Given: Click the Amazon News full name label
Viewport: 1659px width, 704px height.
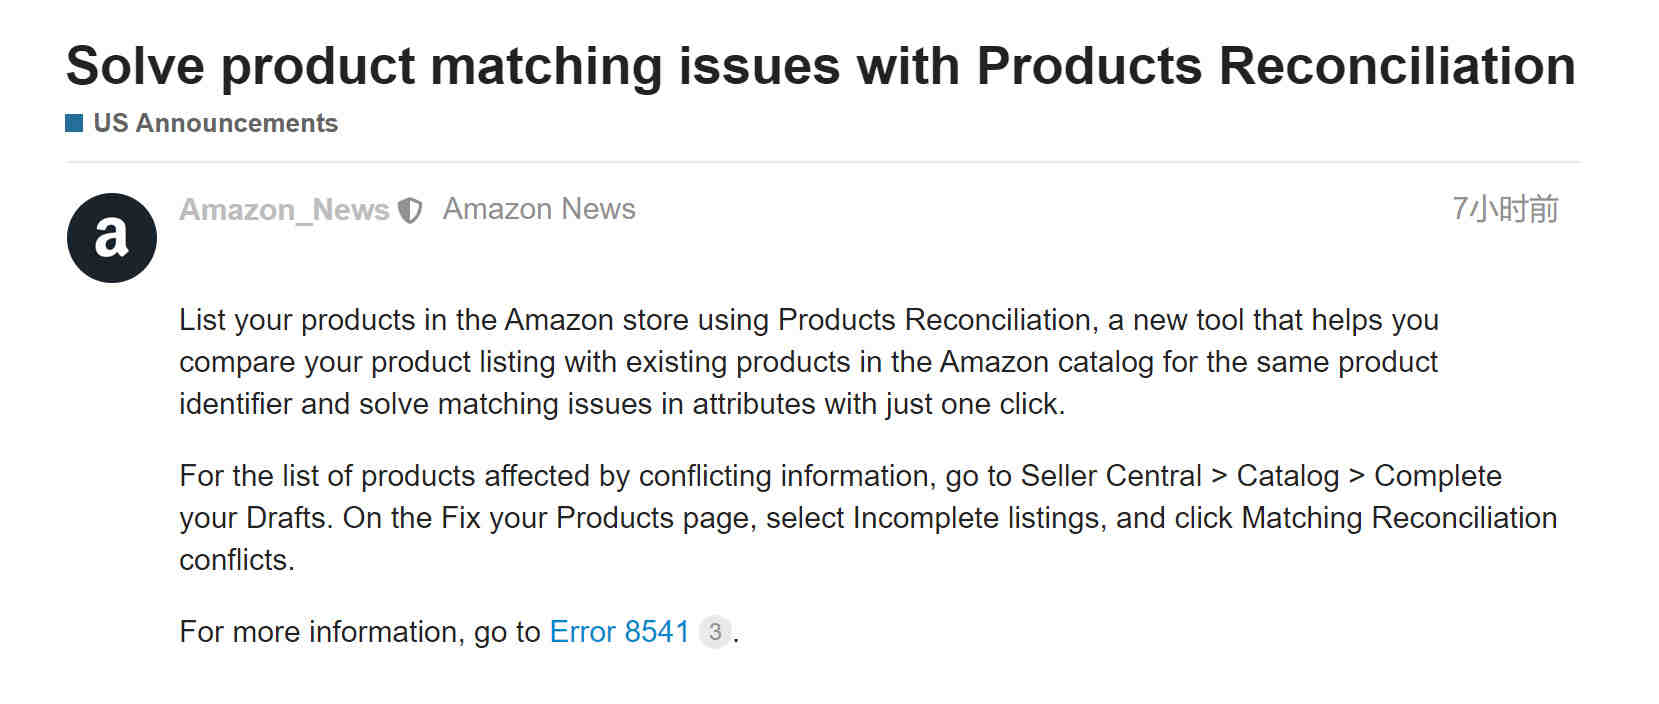Looking at the screenshot, I should pos(539,209).
